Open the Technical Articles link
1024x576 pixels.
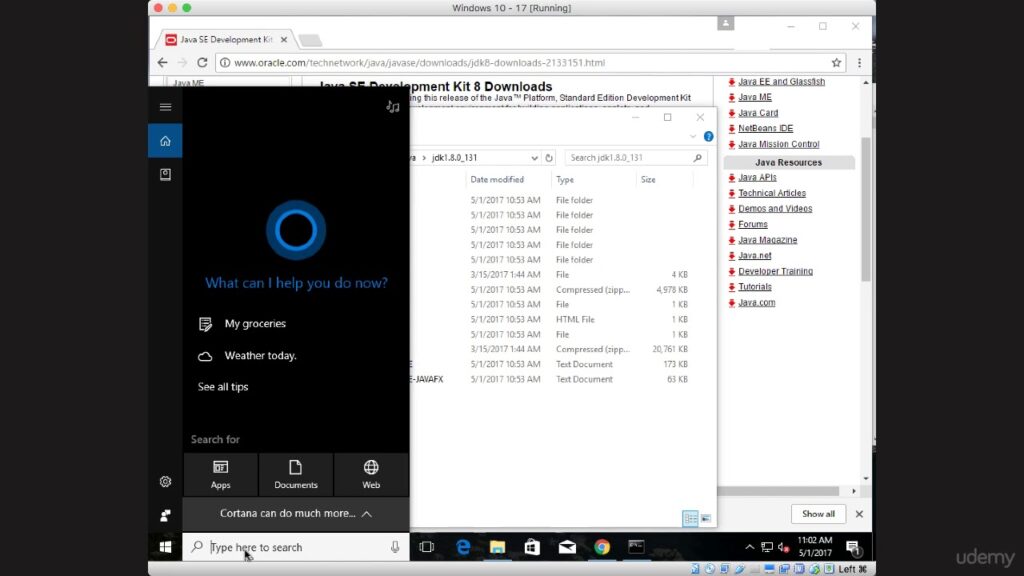coord(772,193)
